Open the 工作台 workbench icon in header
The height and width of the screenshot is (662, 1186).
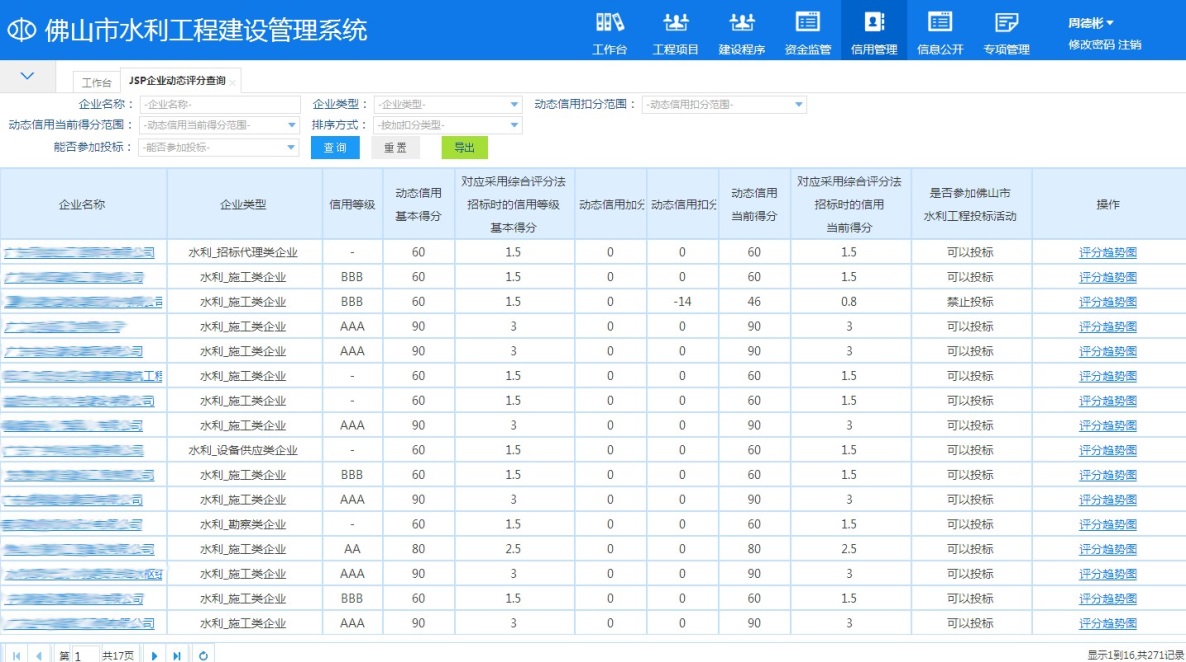pos(610,30)
